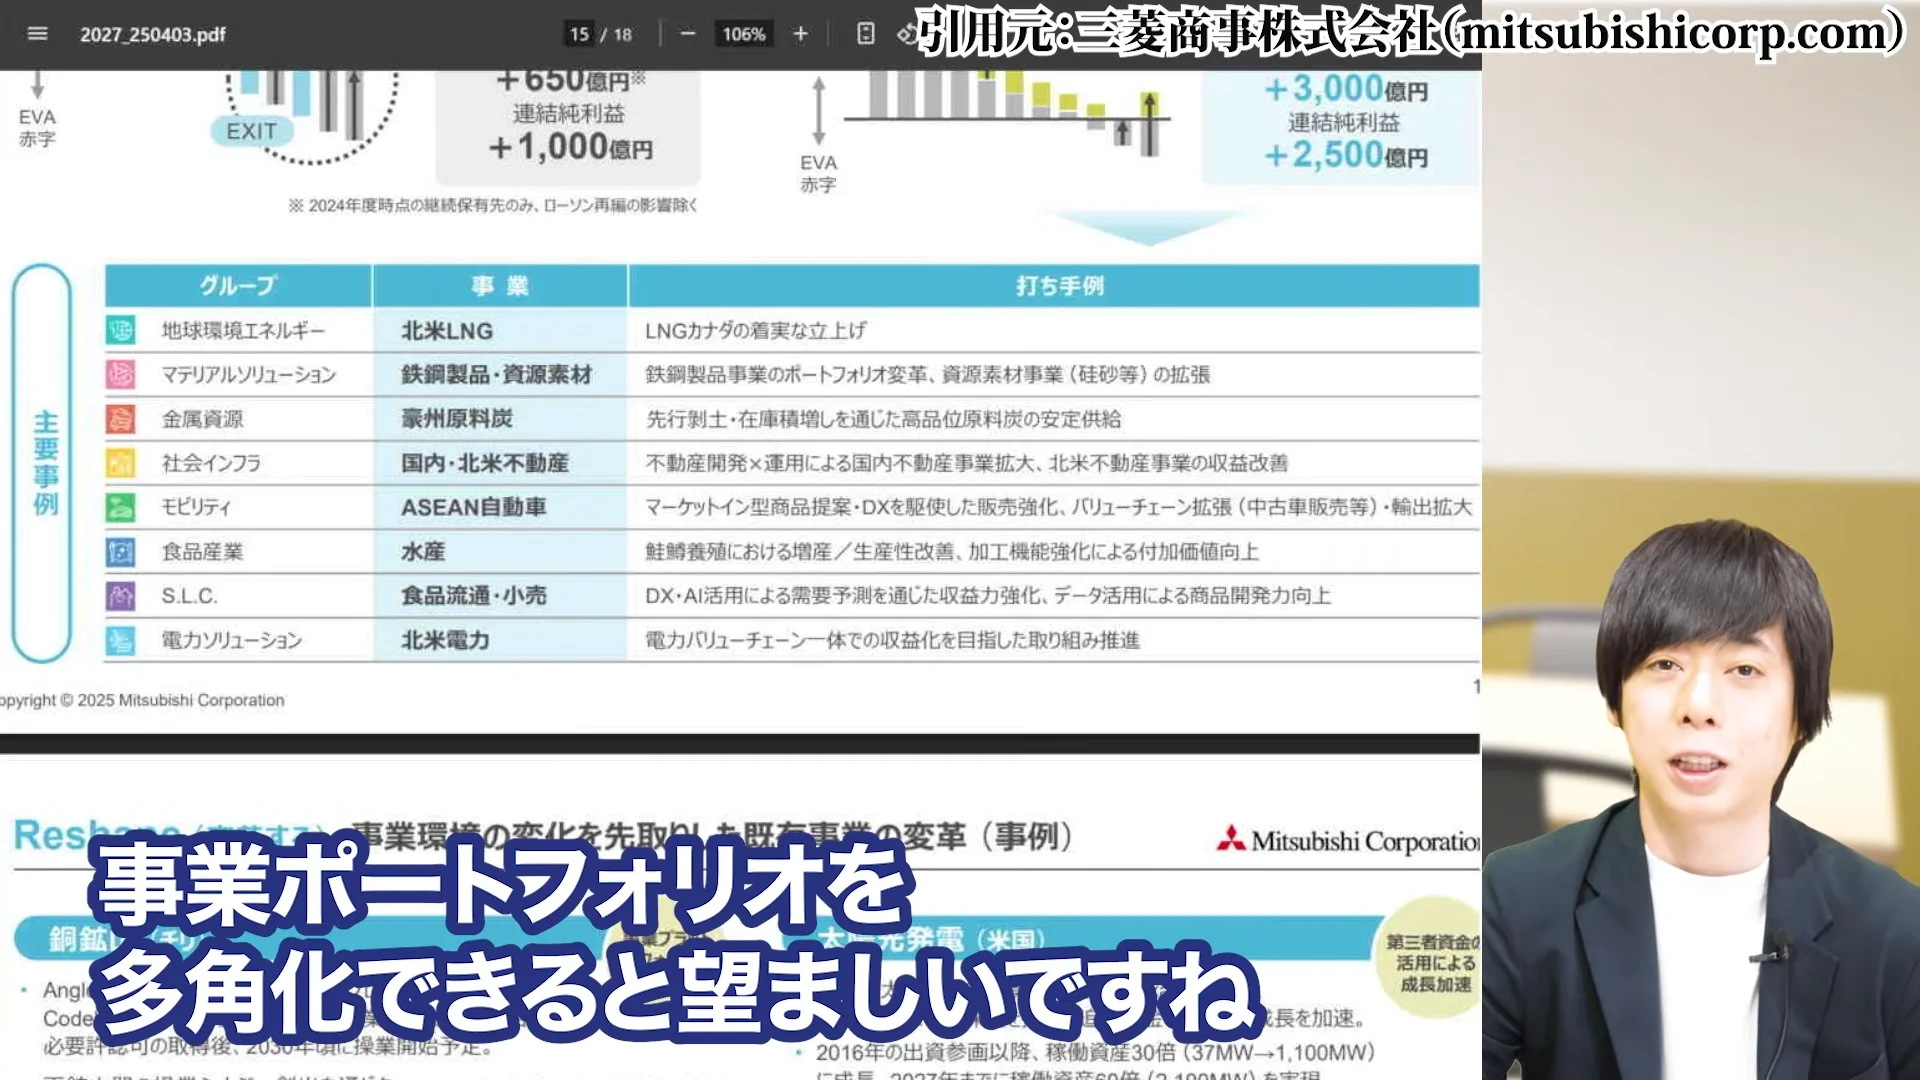The image size is (1920, 1080).
Task: Click the 社会インフラ group icon
Action: coord(120,463)
